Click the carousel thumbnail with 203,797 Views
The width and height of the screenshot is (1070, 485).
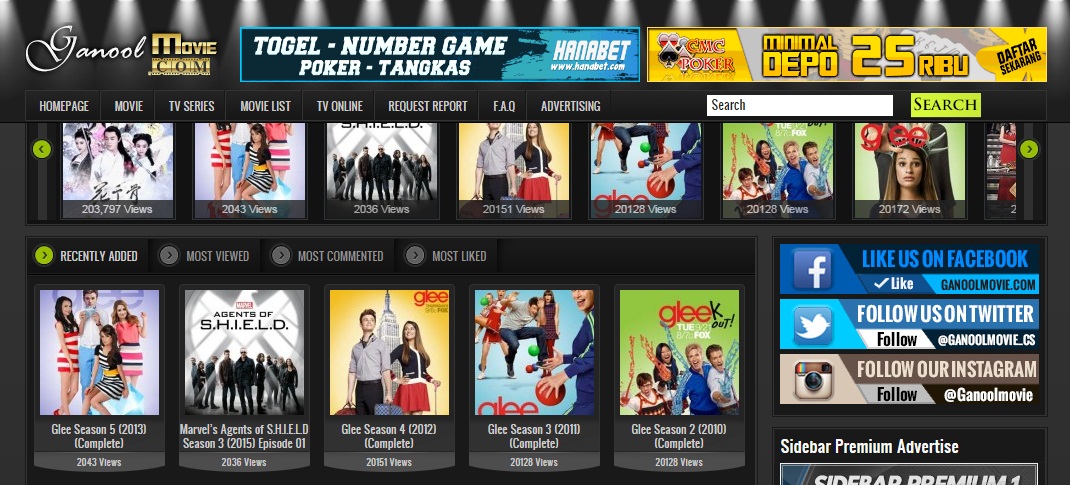click(x=117, y=171)
